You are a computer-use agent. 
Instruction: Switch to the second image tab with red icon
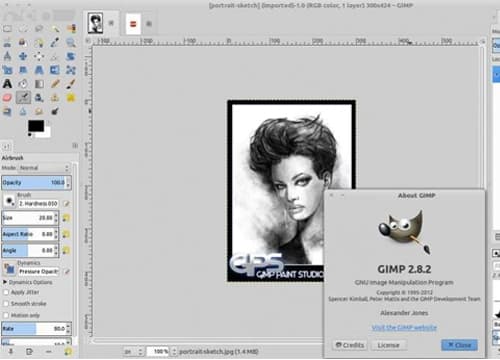(133, 24)
